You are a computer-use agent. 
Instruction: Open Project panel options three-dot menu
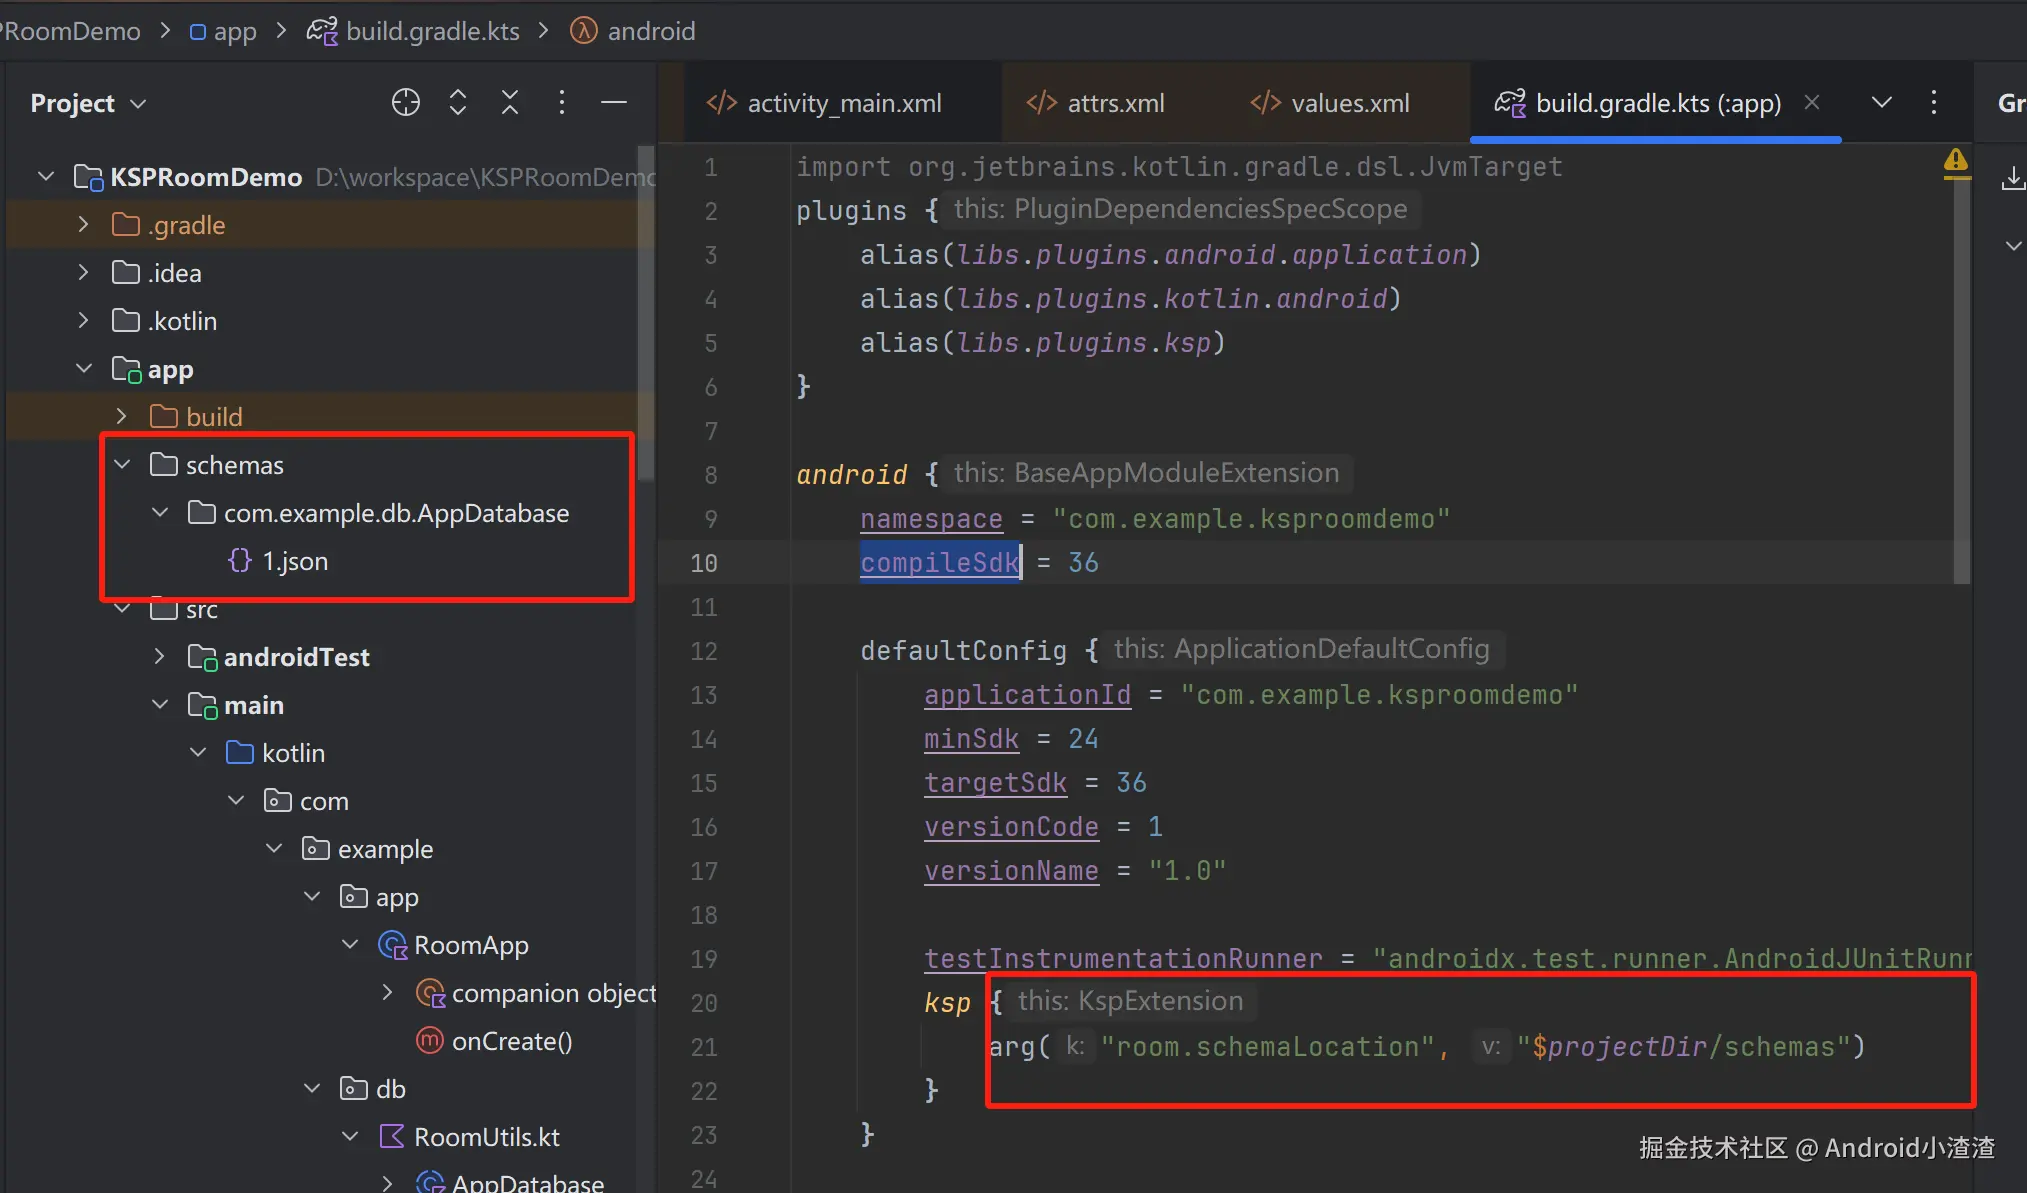tap(562, 103)
